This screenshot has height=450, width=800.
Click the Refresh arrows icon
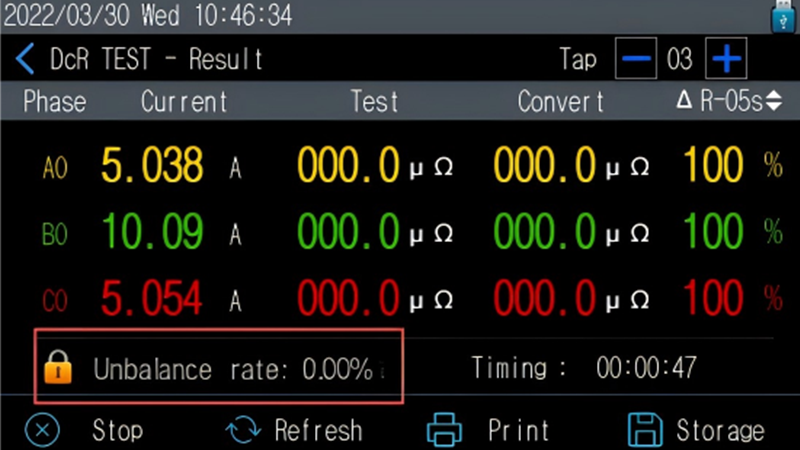[243, 430]
